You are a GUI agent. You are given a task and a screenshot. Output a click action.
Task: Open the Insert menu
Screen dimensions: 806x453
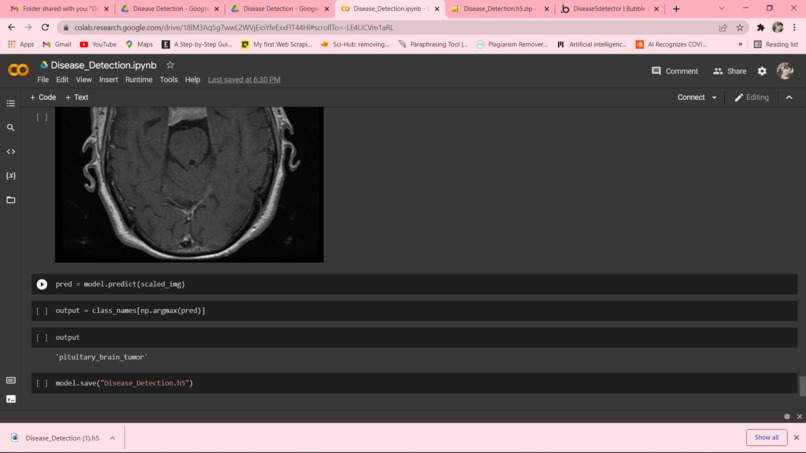point(108,80)
